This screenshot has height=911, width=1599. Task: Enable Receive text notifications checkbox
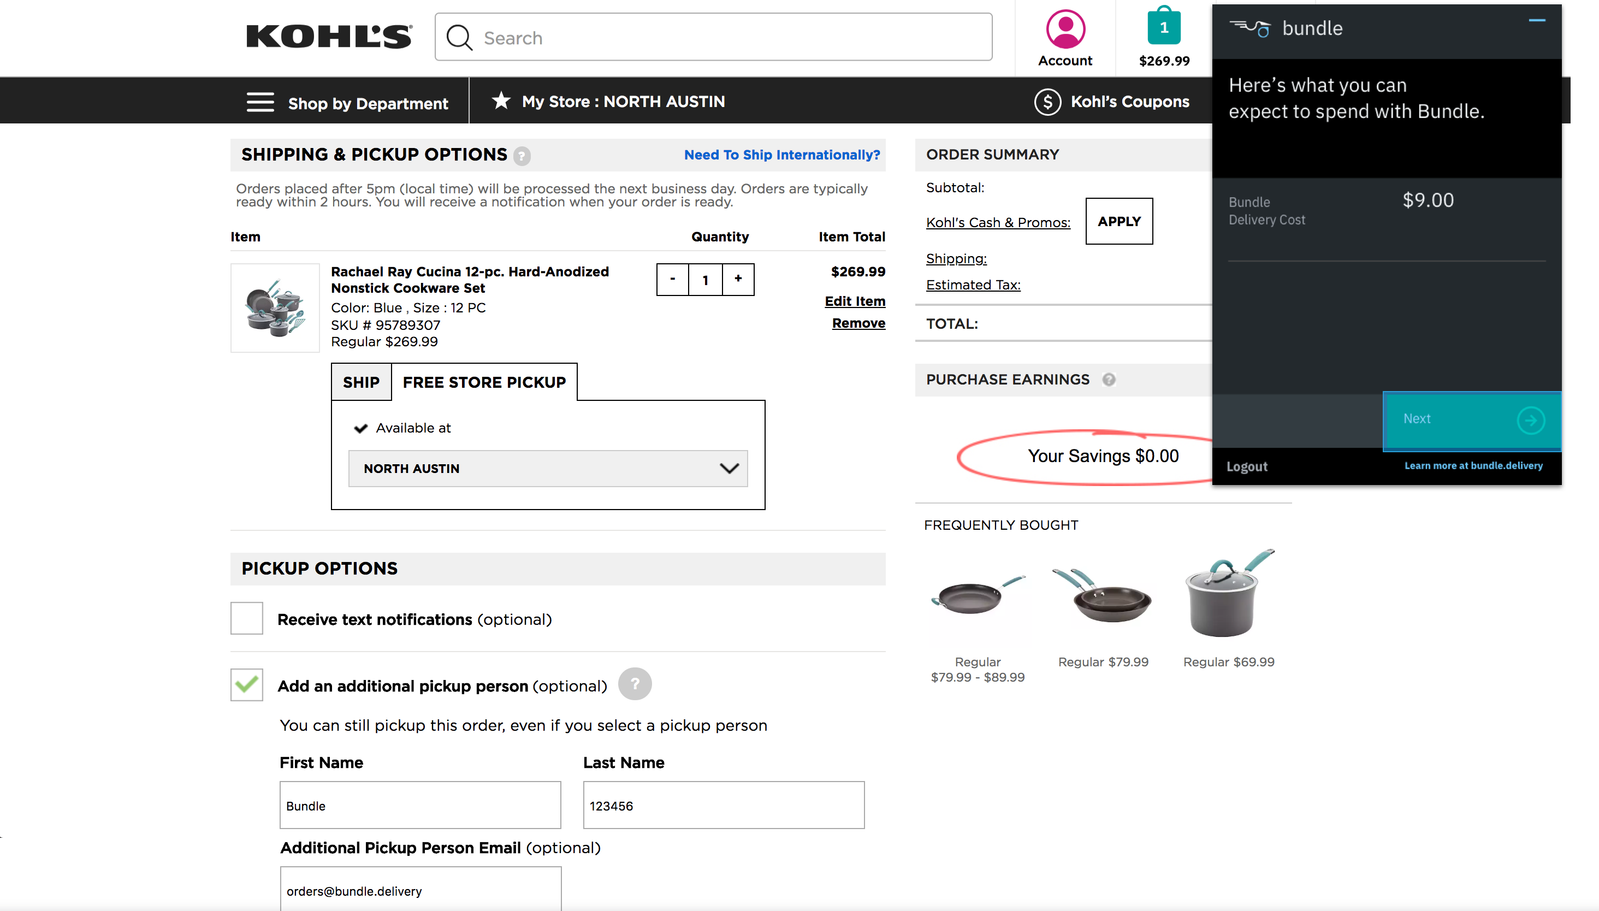click(247, 619)
